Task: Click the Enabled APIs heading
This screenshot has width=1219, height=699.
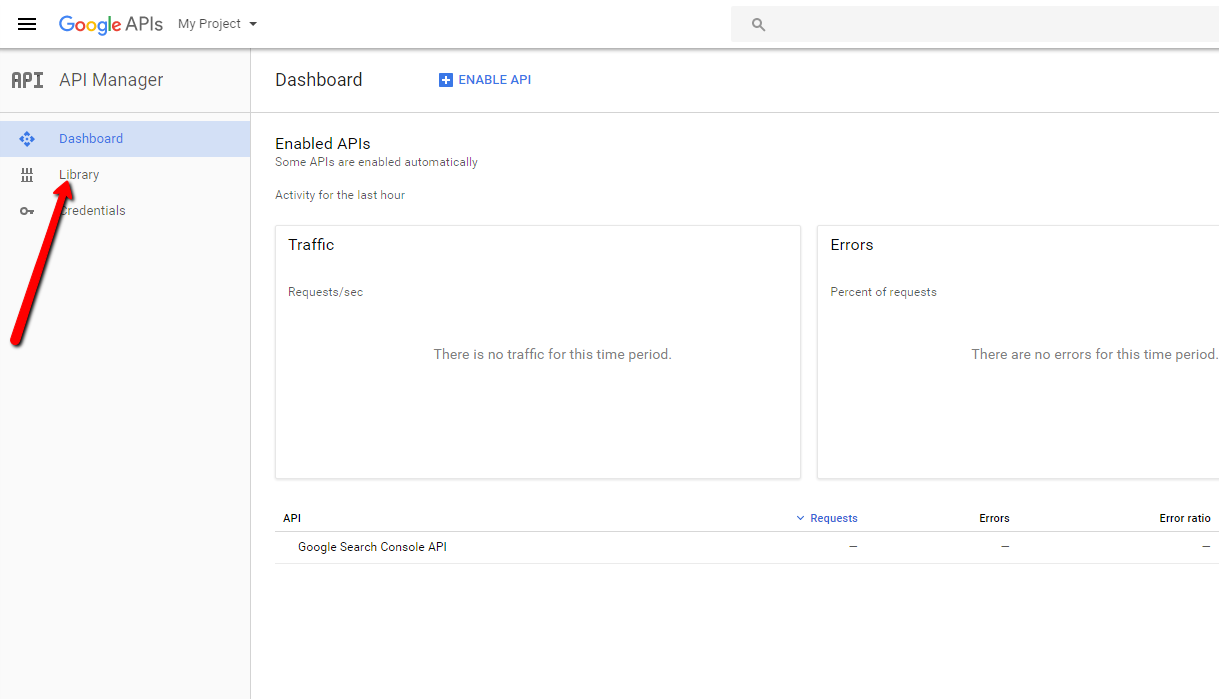Action: point(323,144)
